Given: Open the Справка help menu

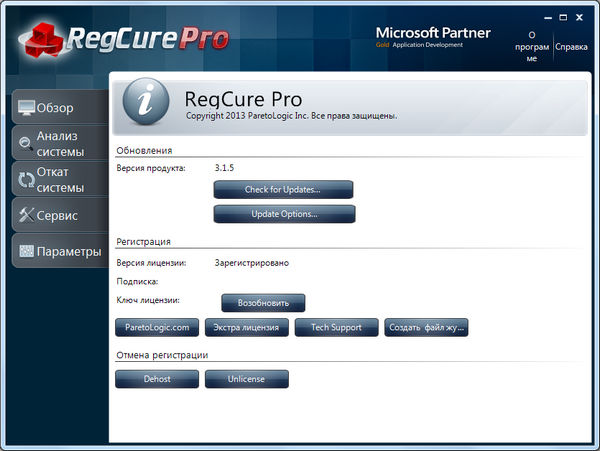Looking at the screenshot, I should (x=571, y=46).
